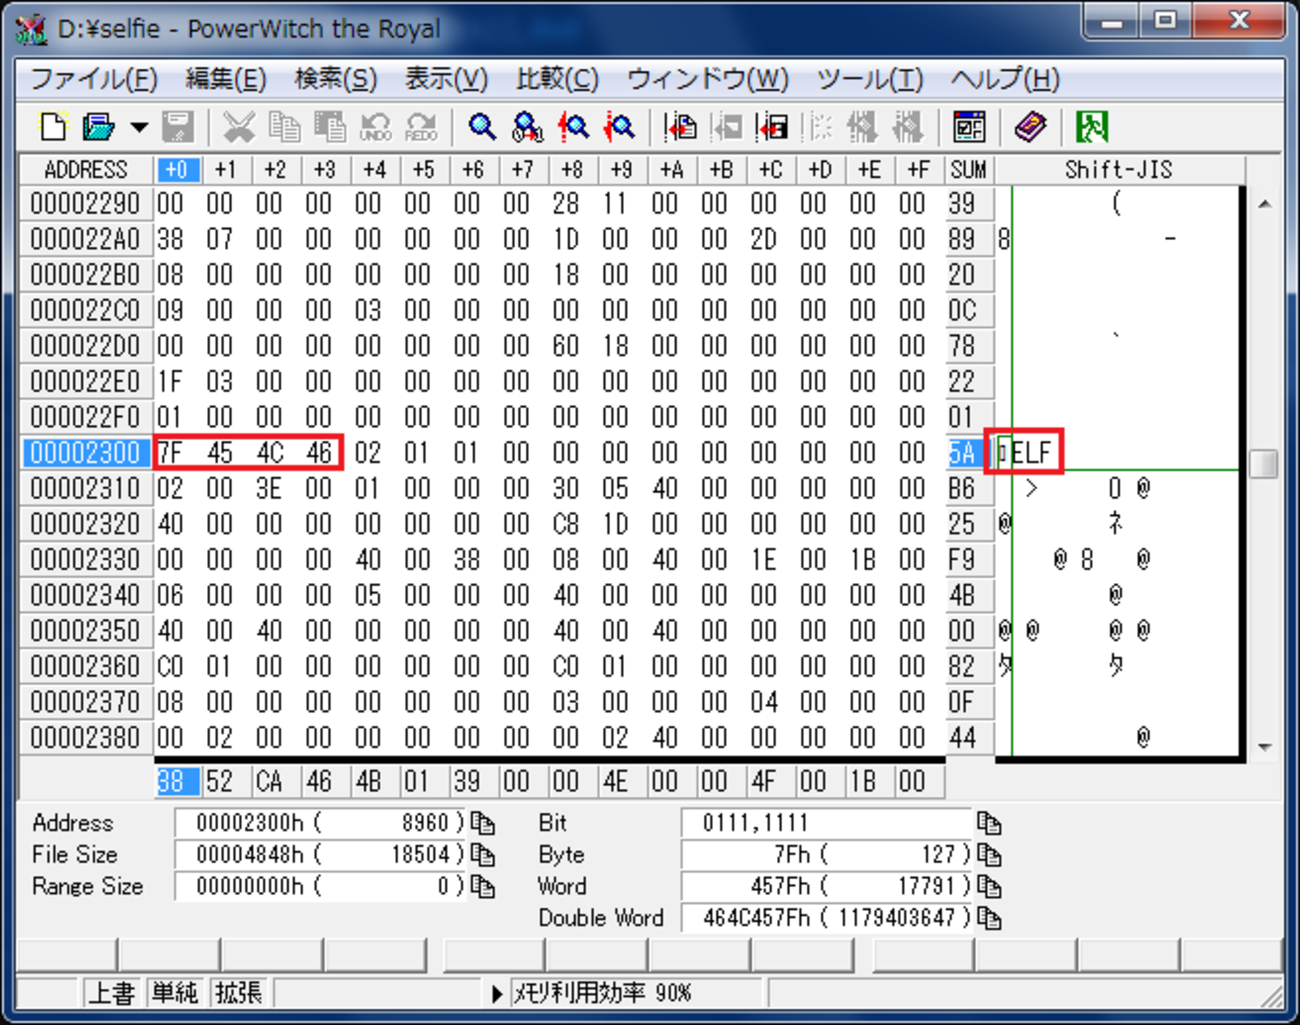The height and width of the screenshot is (1025, 1300).
Task: Click the Bit value field 0111,1111
Action: point(826,823)
